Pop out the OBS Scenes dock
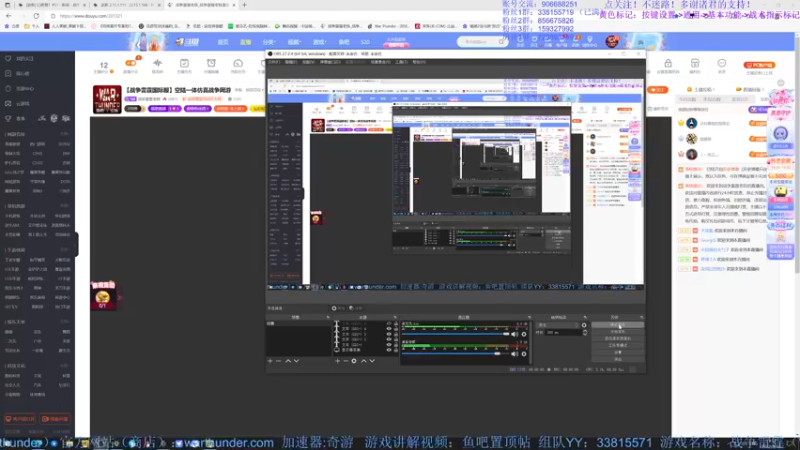Image resolution: width=800 pixels, height=450 pixels. pos(328,317)
